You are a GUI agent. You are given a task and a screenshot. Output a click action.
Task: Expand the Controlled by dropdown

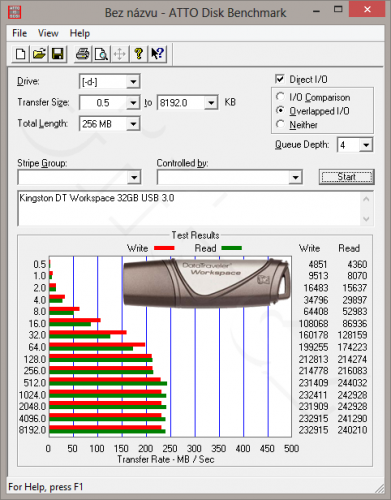[295, 177]
